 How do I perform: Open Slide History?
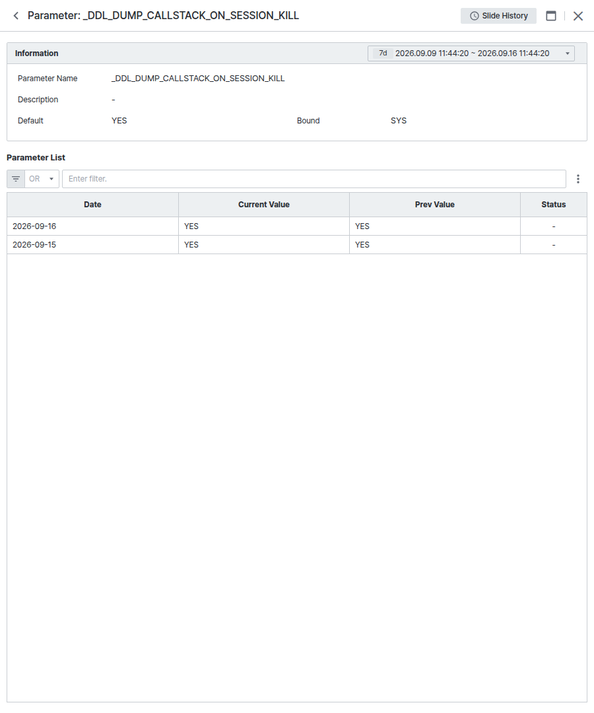click(x=498, y=16)
